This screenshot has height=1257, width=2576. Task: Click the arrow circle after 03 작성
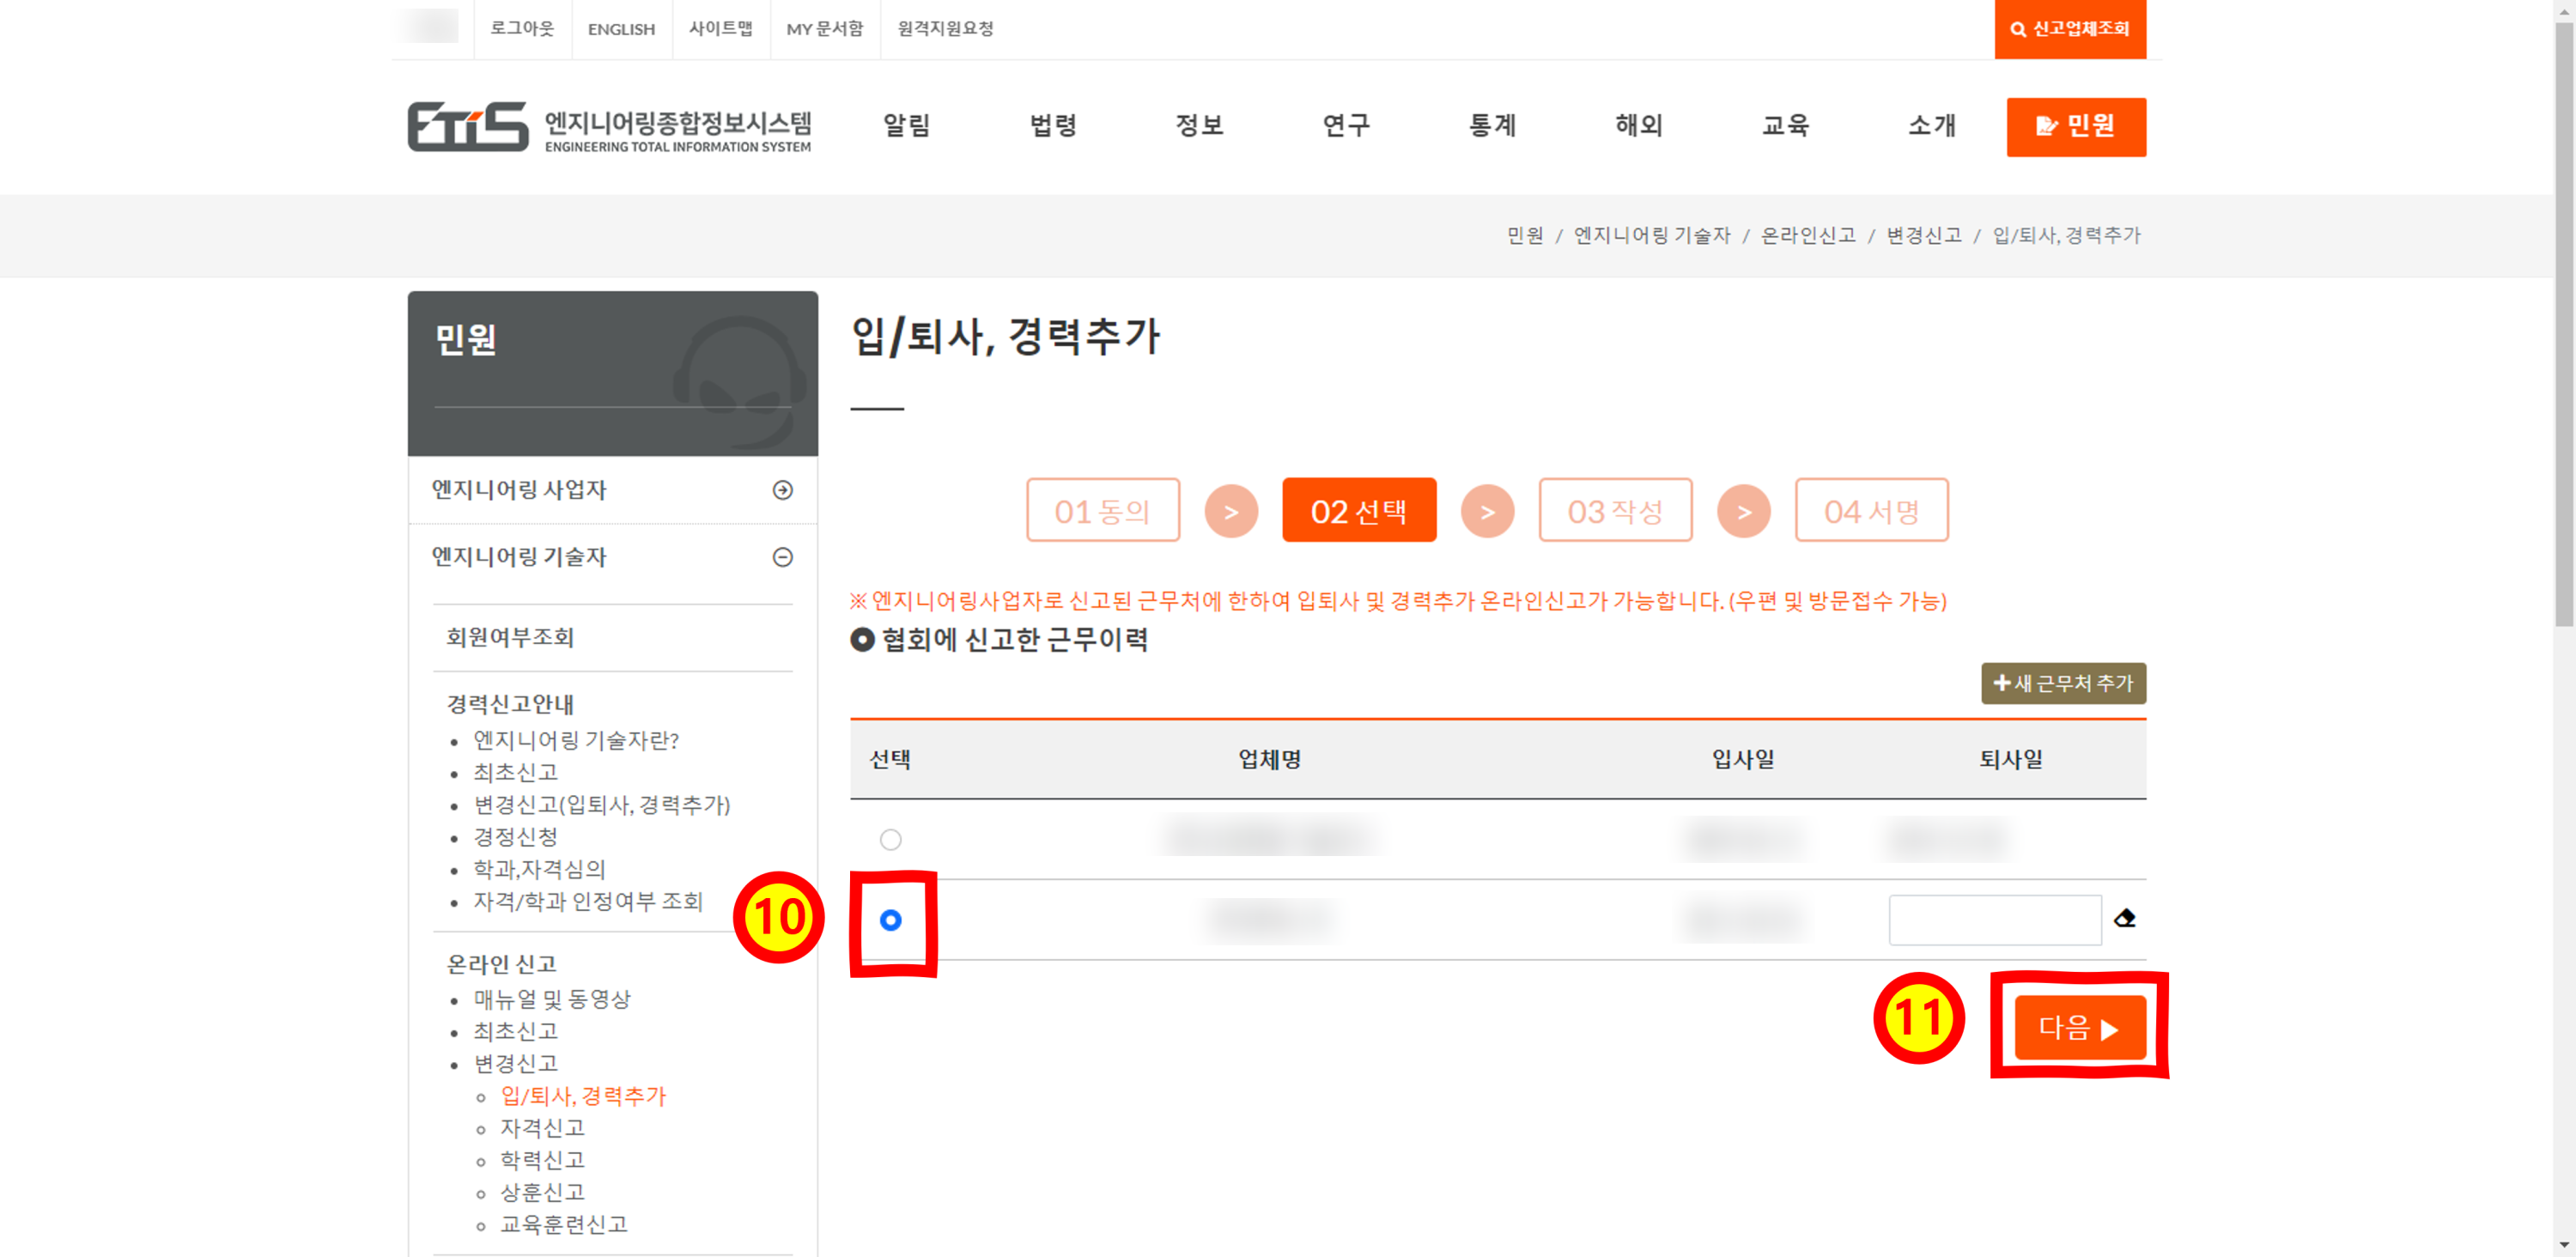(x=1743, y=511)
